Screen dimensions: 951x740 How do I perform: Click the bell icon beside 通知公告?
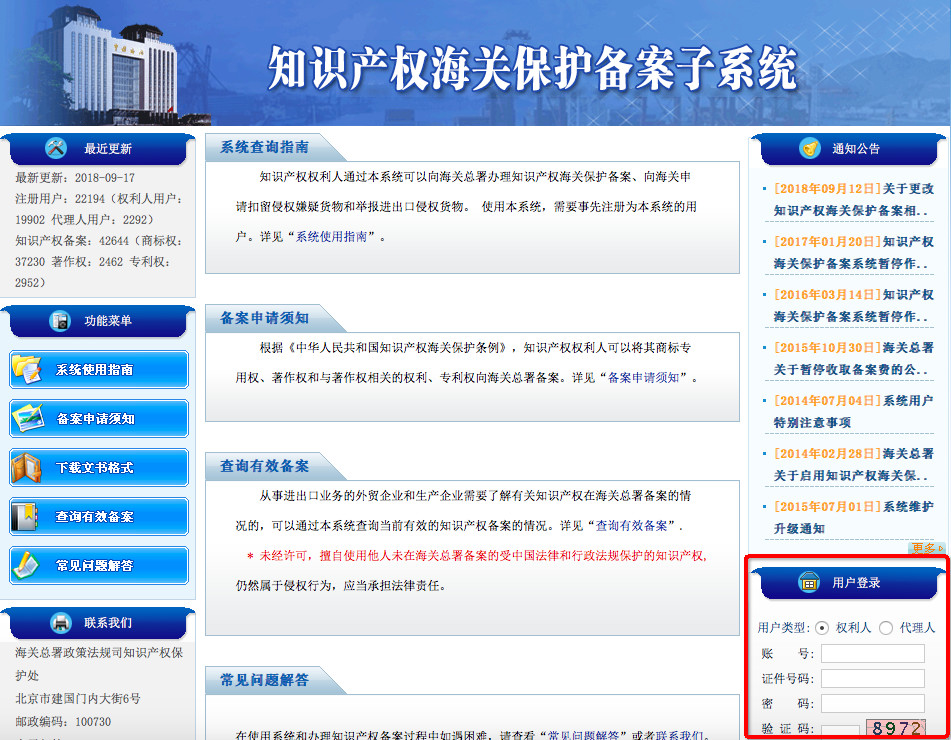809,148
